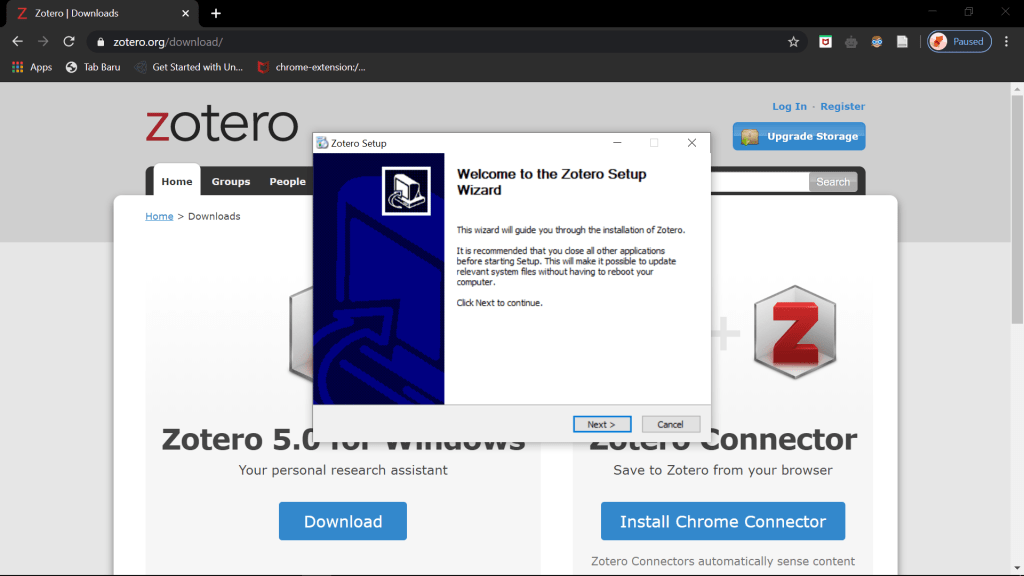Select the Home navigation tab

pos(177,182)
